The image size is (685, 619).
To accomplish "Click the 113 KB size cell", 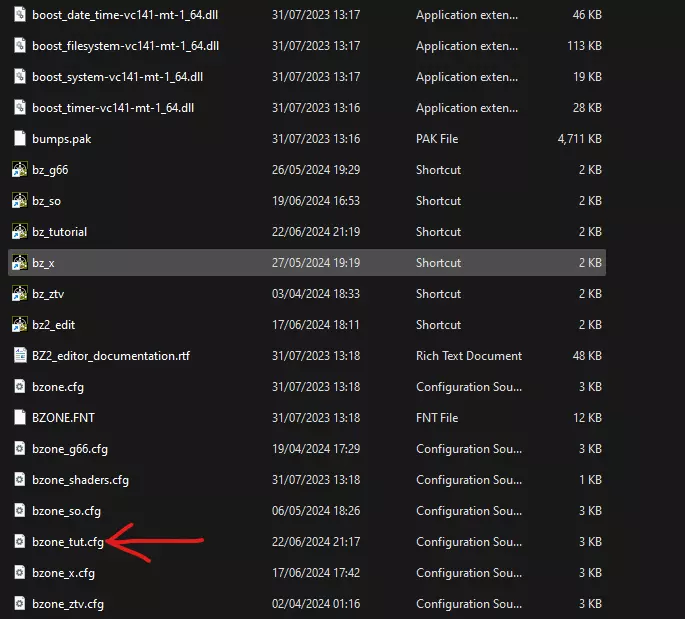I will coord(585,45).
